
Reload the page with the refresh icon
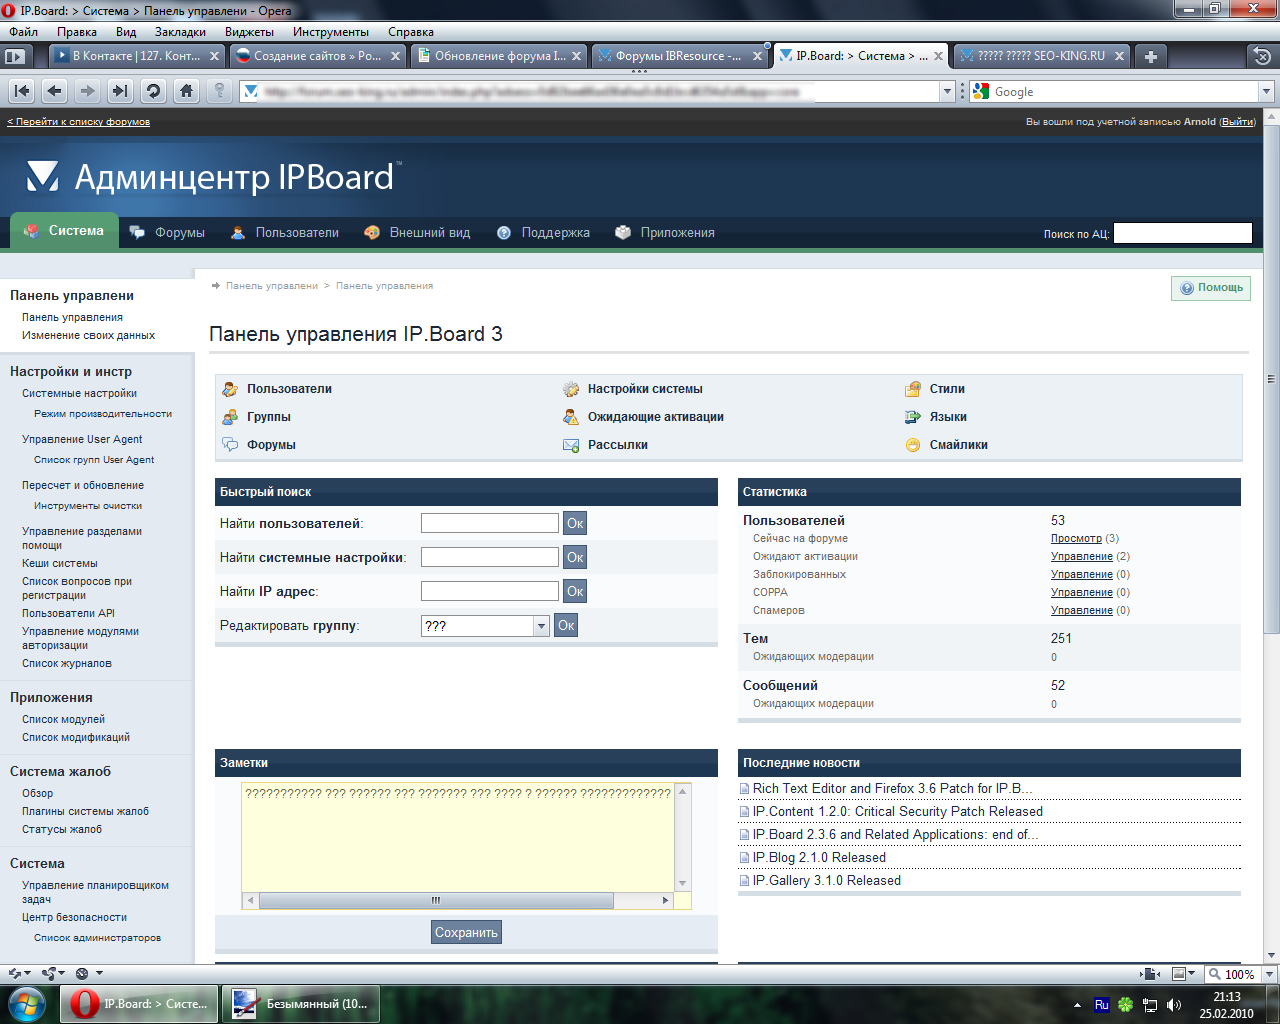[x=153, y=91]
